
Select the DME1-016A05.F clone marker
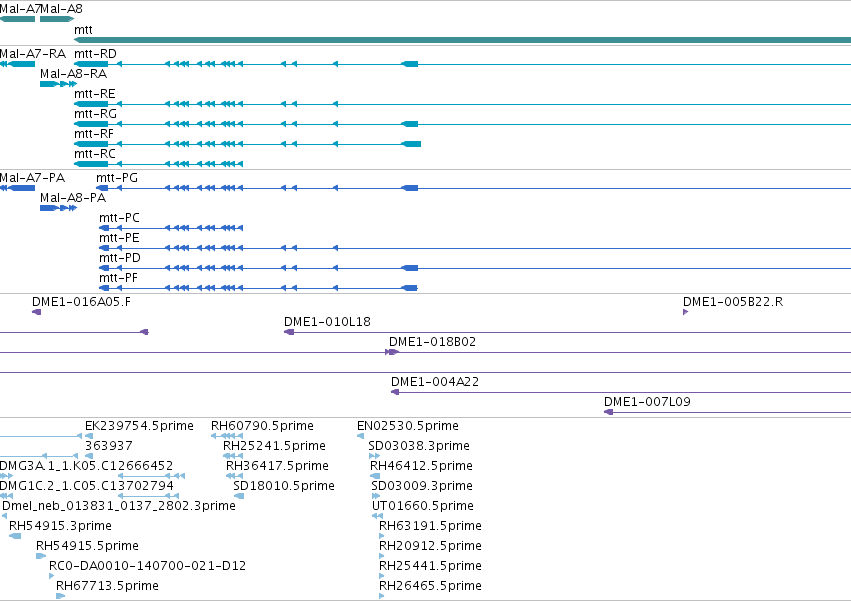36,312
